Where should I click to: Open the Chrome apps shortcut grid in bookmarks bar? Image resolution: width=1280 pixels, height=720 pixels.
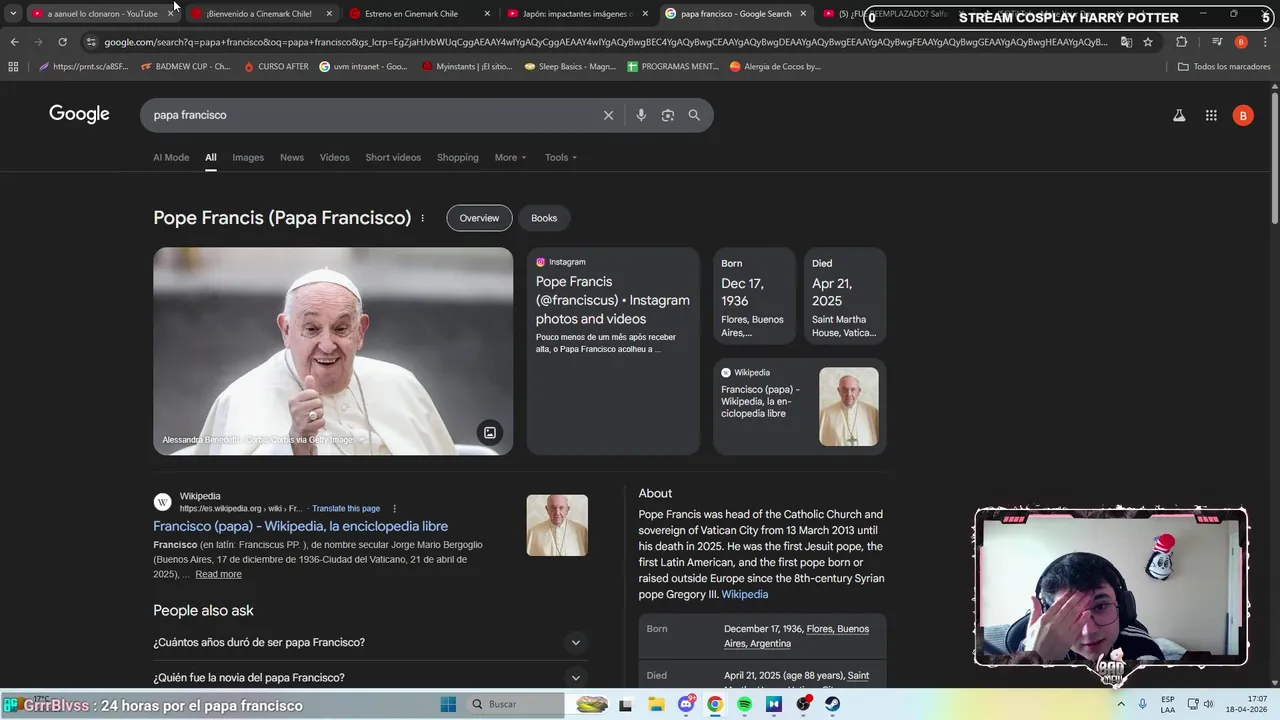pyautogui.click(x=13, y=67)
